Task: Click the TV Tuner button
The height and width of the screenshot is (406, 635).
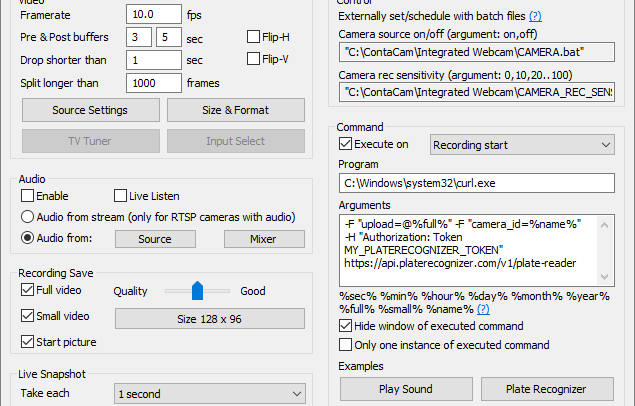Action: [x=91, y=141]
